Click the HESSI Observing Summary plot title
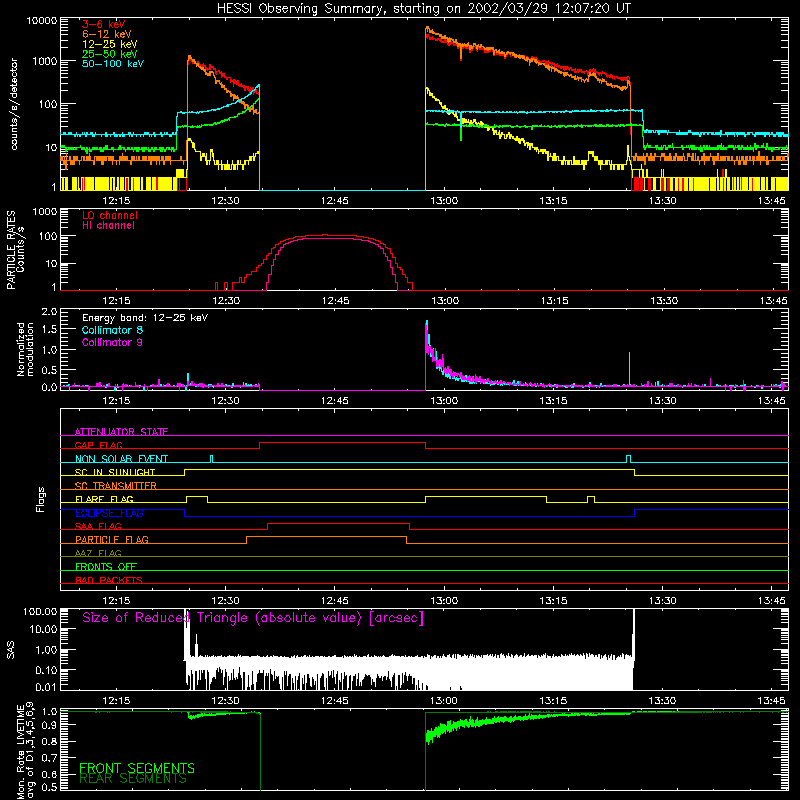 (x=424, y=8)
